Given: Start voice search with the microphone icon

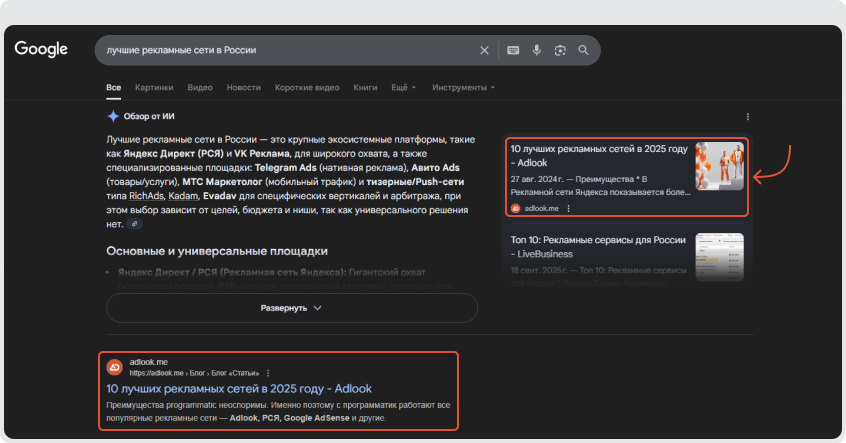Looking at the screenshot, I should (537, 50).
